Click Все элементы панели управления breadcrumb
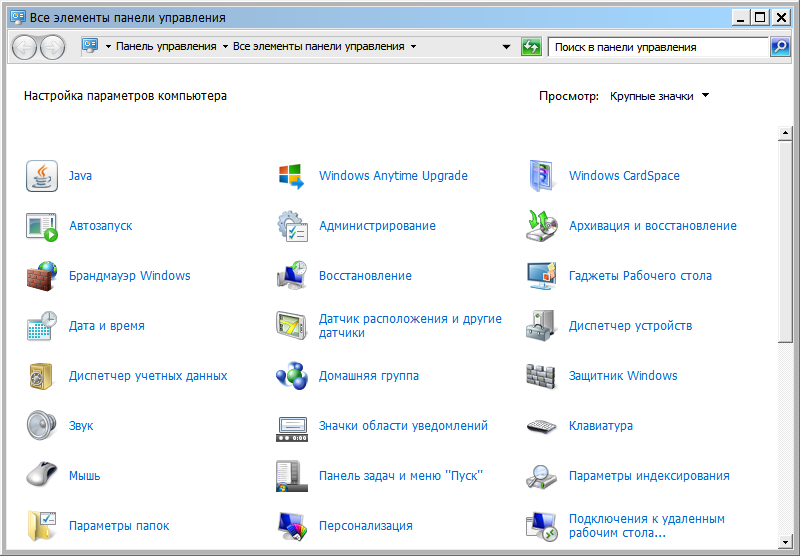 click(x=319, y=46)
